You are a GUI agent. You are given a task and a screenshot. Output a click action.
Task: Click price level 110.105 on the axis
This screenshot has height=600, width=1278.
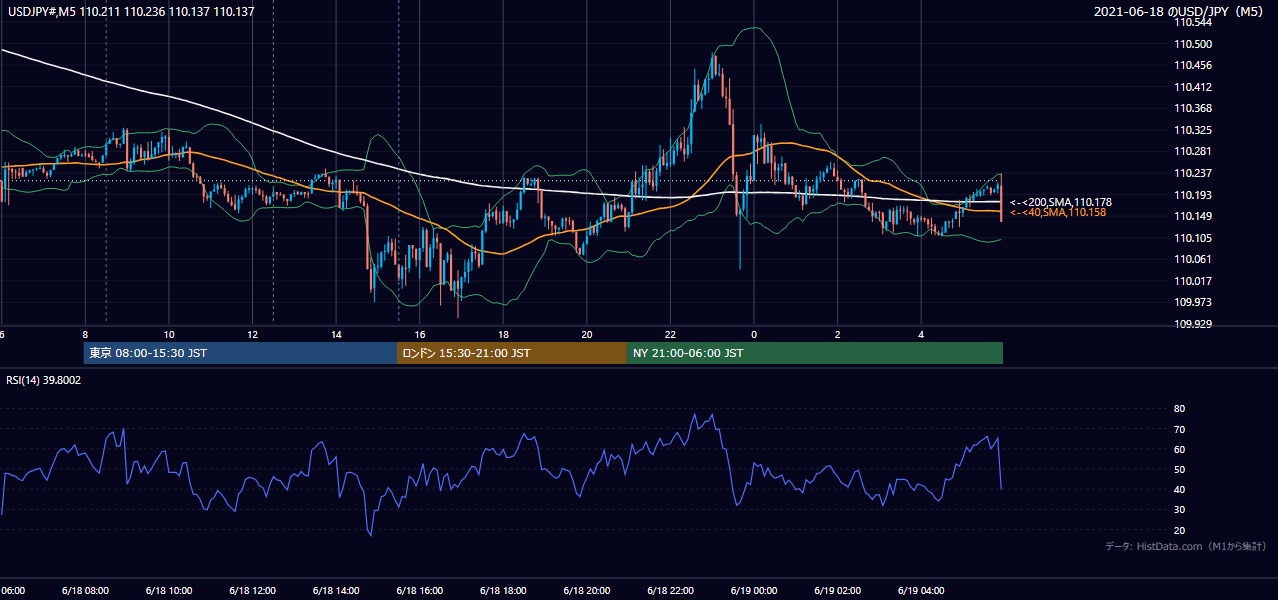1193,238
